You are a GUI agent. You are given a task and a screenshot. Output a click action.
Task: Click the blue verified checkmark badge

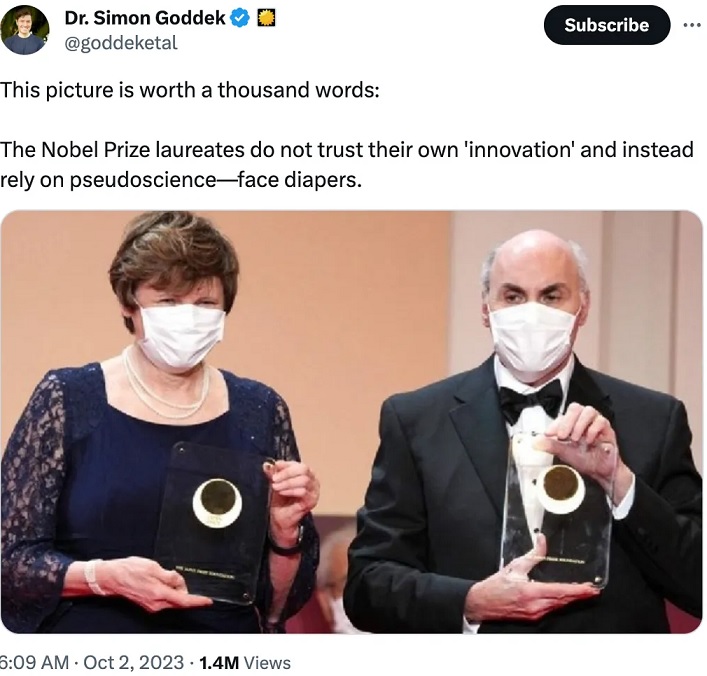[240, 18]
